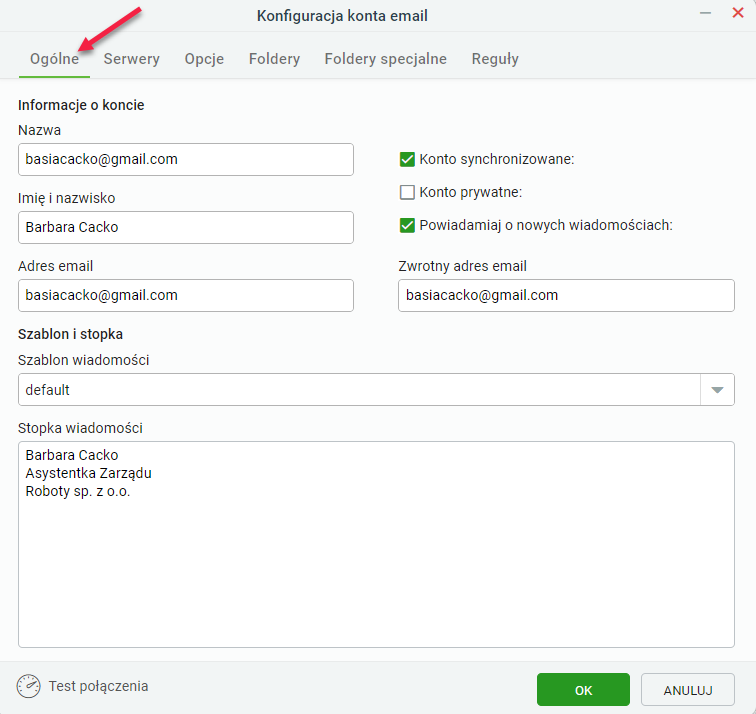Image resolution: width=756 pixels, height=714 pixels.
Task: Click the Adres email field
Action: 186,295
